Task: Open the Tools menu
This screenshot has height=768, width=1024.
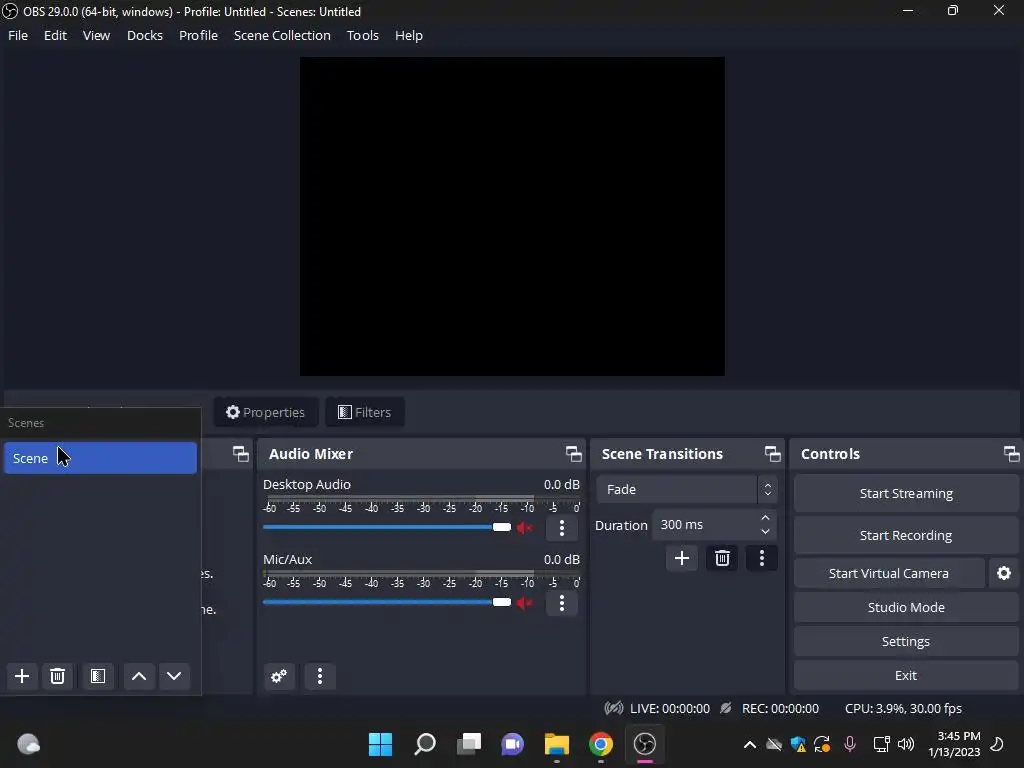Action: pyautogui.click(x=362, y=35)
